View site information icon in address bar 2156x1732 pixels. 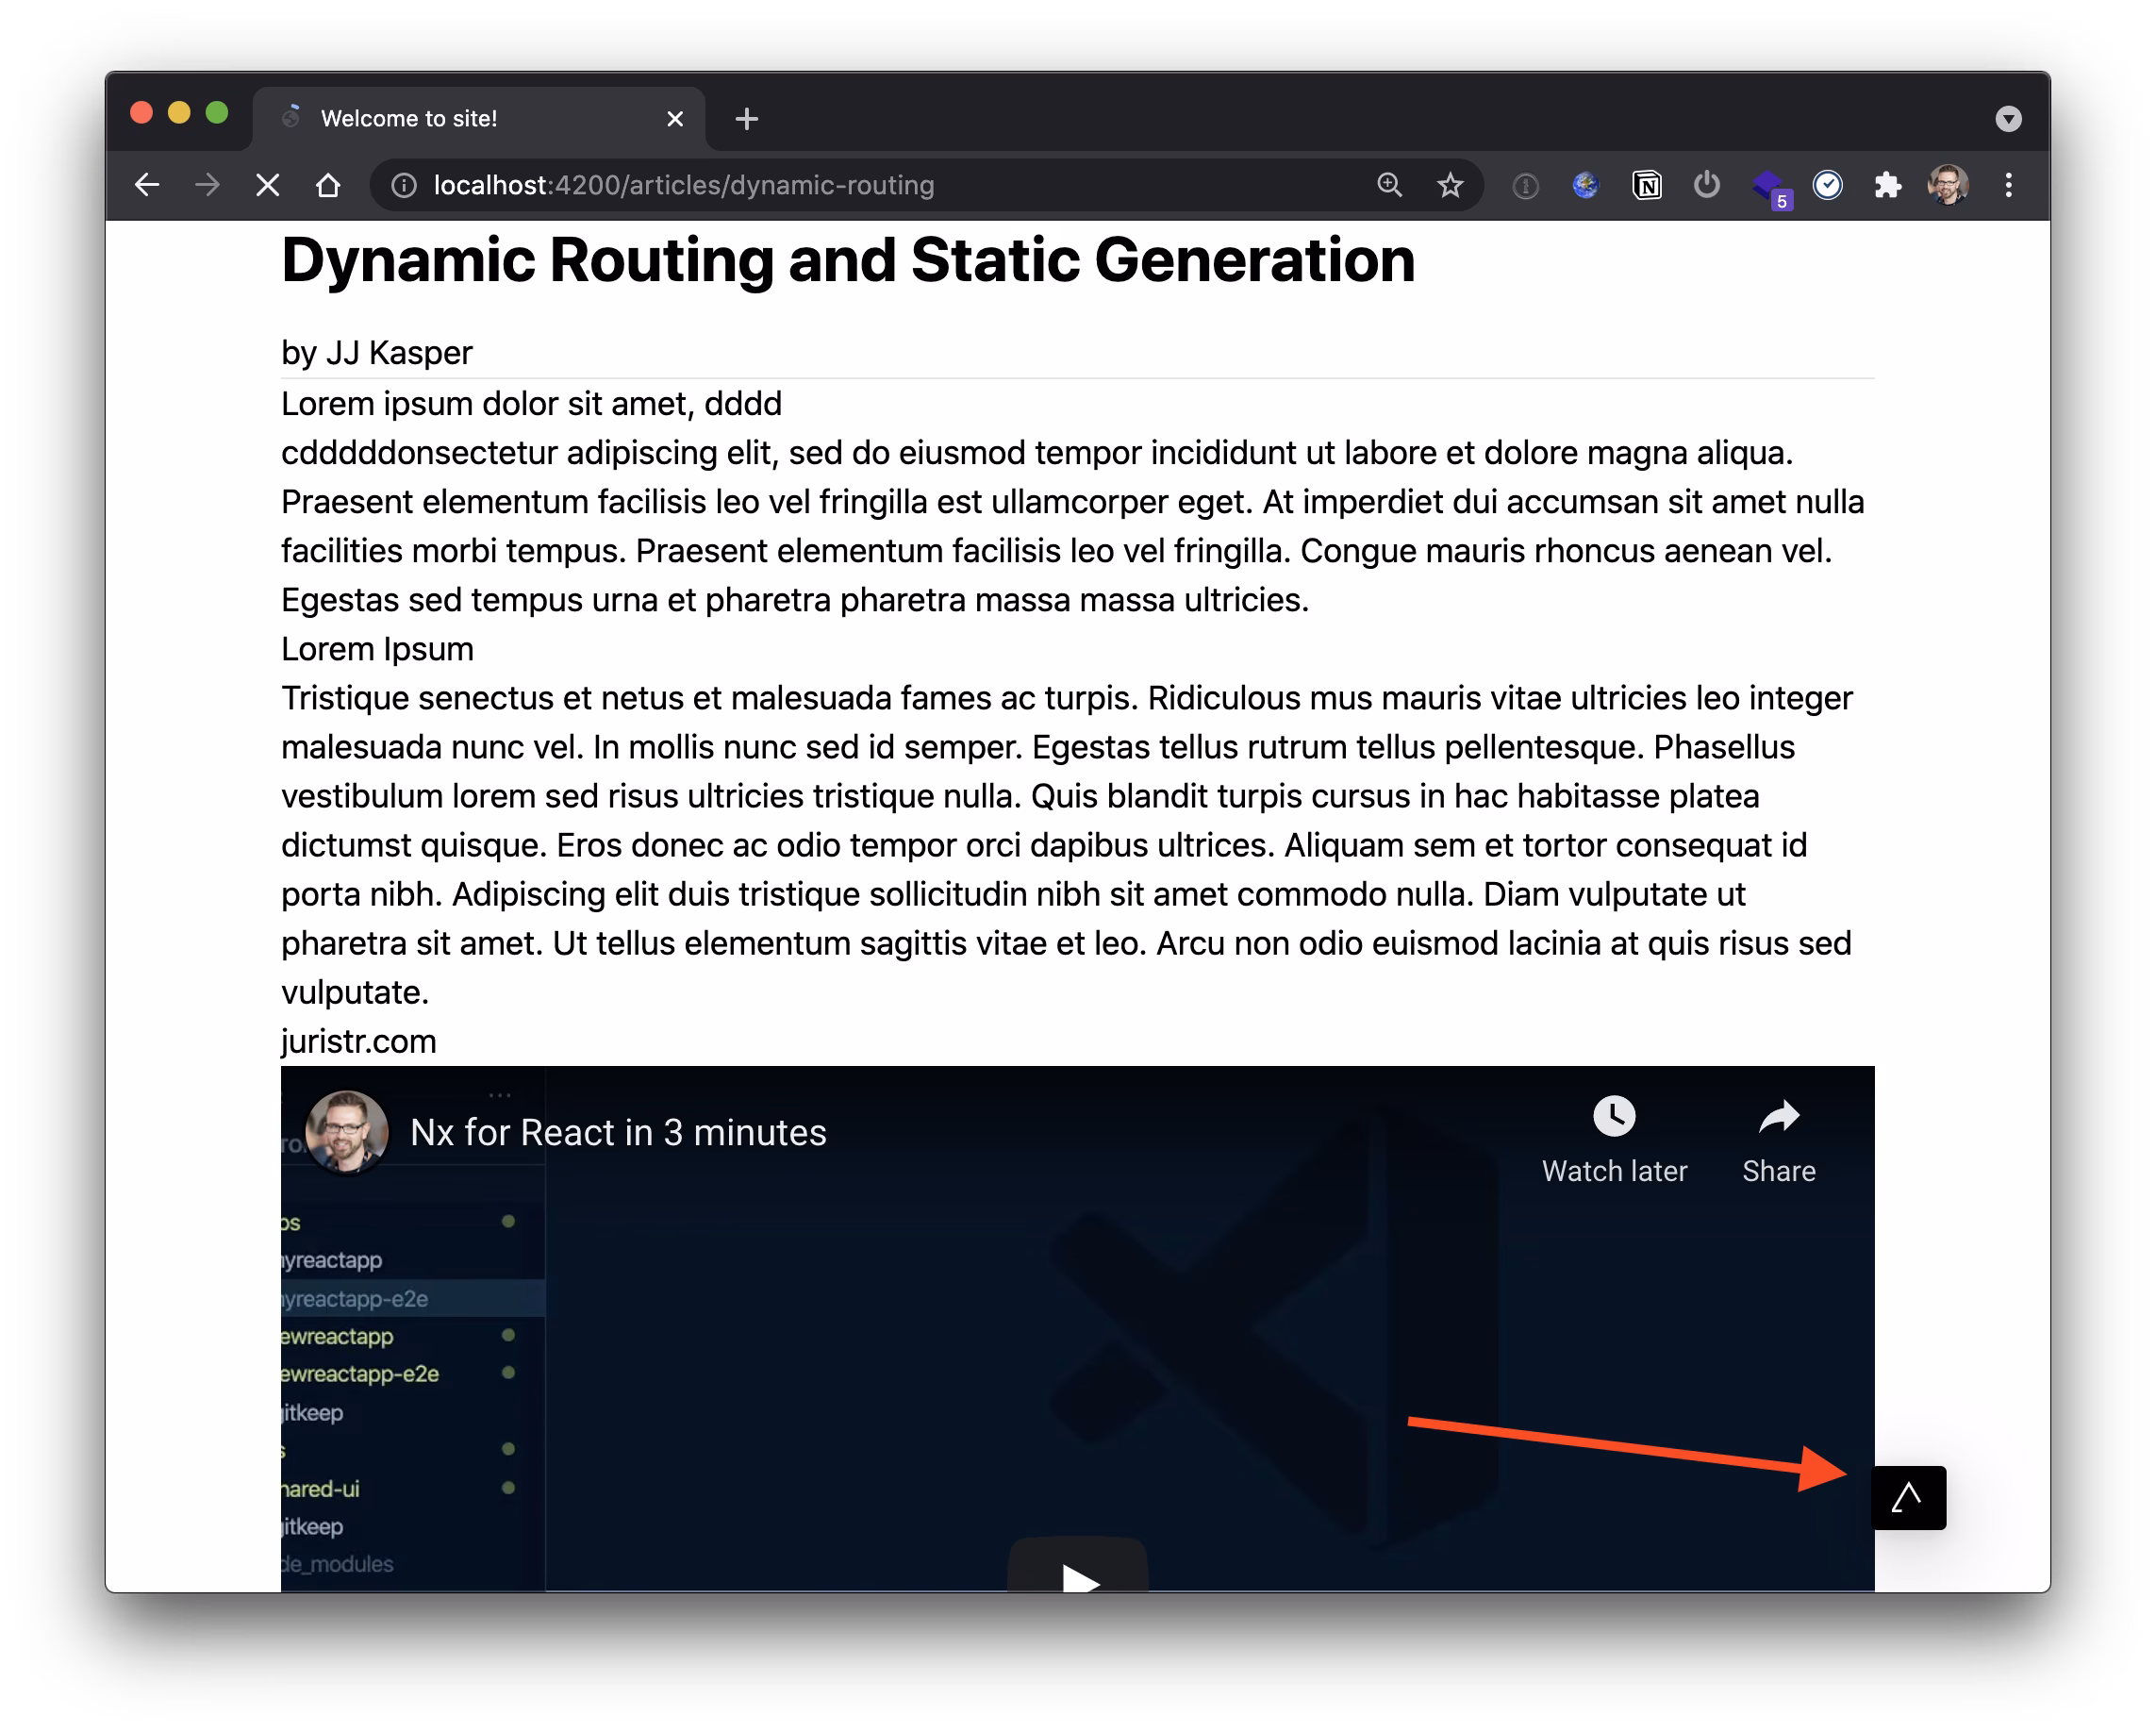tap(404, 185)
